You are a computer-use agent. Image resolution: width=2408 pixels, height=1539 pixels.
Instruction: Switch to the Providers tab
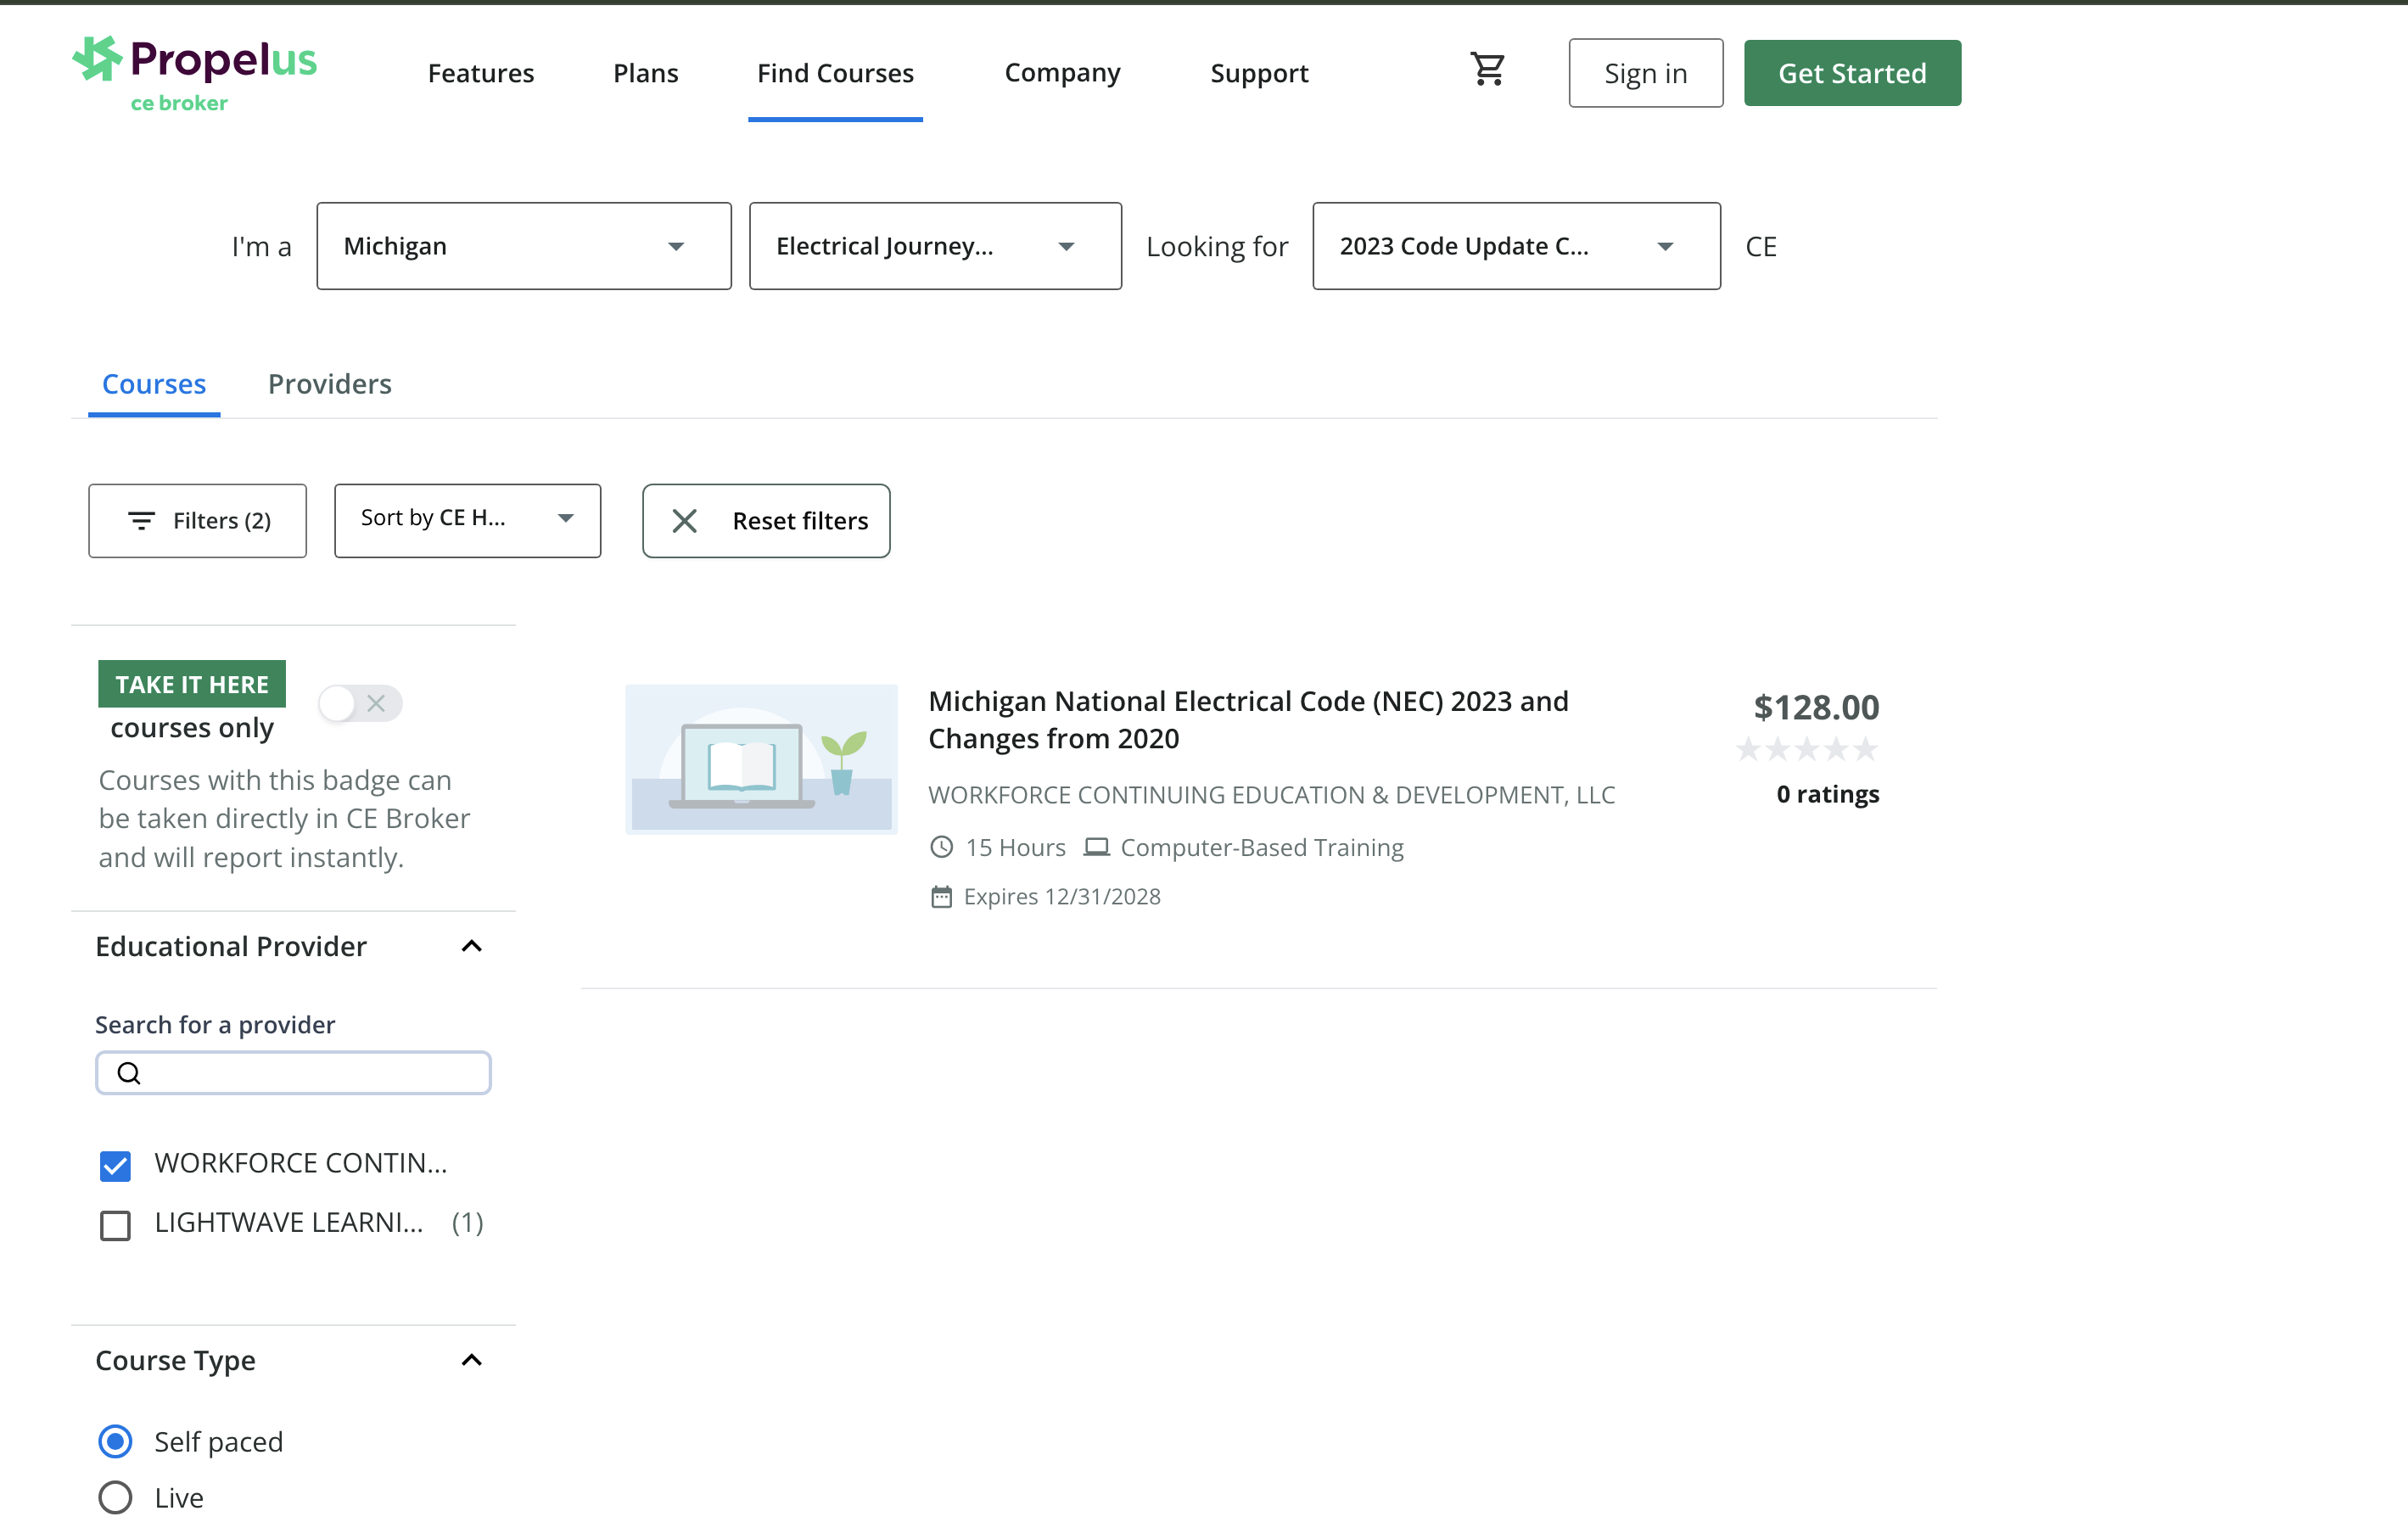pos(329,384)
